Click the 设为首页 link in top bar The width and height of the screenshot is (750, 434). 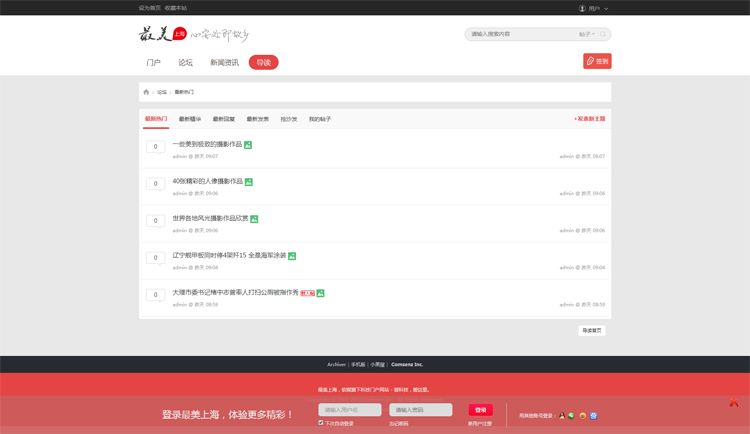(x=150, y=8)
